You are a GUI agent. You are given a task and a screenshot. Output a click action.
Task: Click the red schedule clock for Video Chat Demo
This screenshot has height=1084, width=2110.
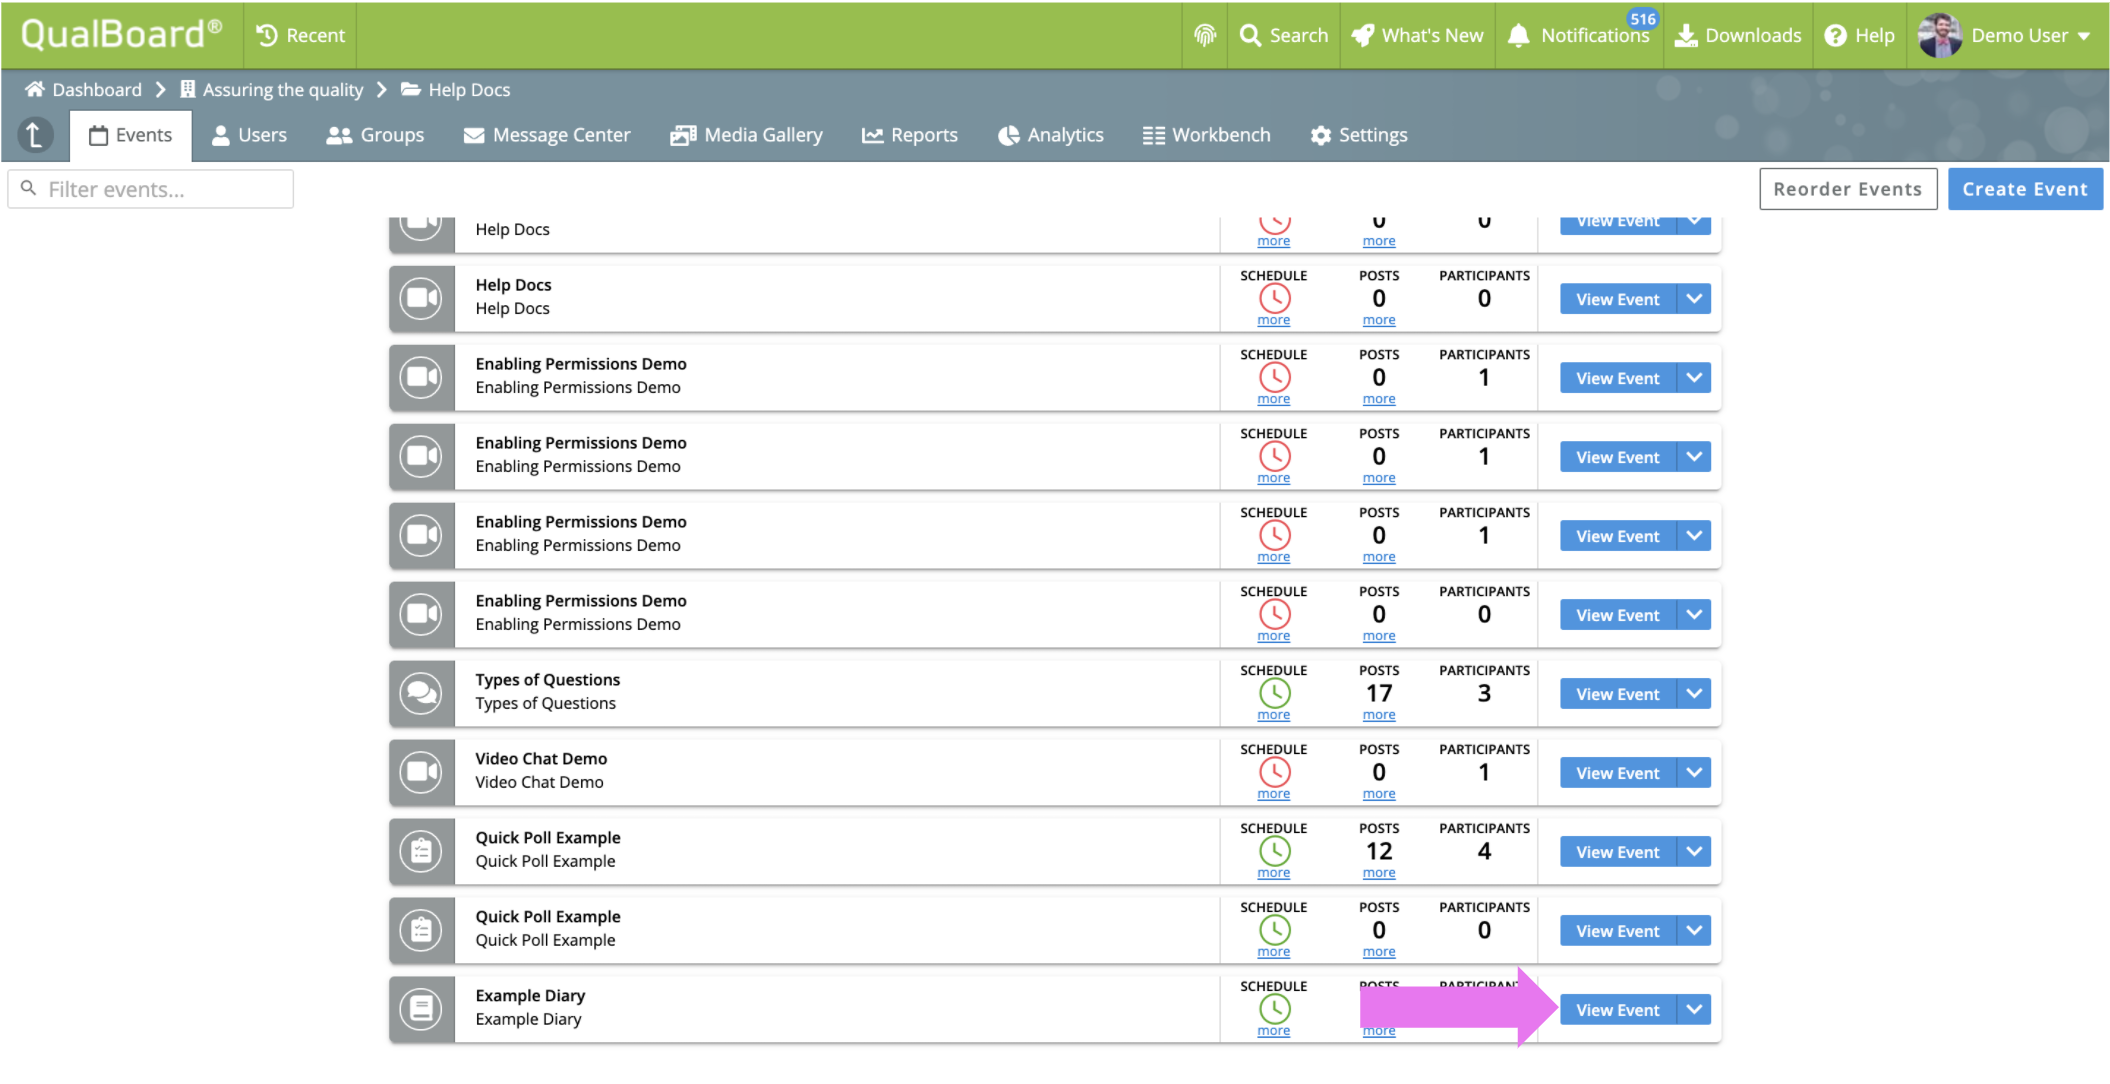1274,771
